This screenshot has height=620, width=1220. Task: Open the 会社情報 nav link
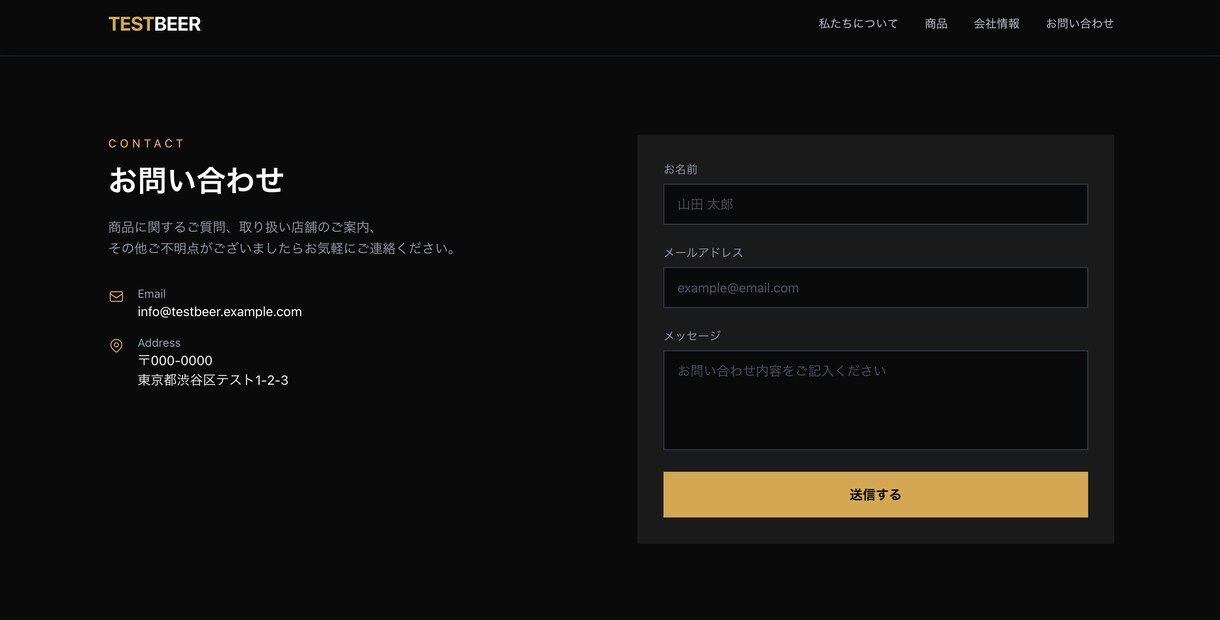997,24
